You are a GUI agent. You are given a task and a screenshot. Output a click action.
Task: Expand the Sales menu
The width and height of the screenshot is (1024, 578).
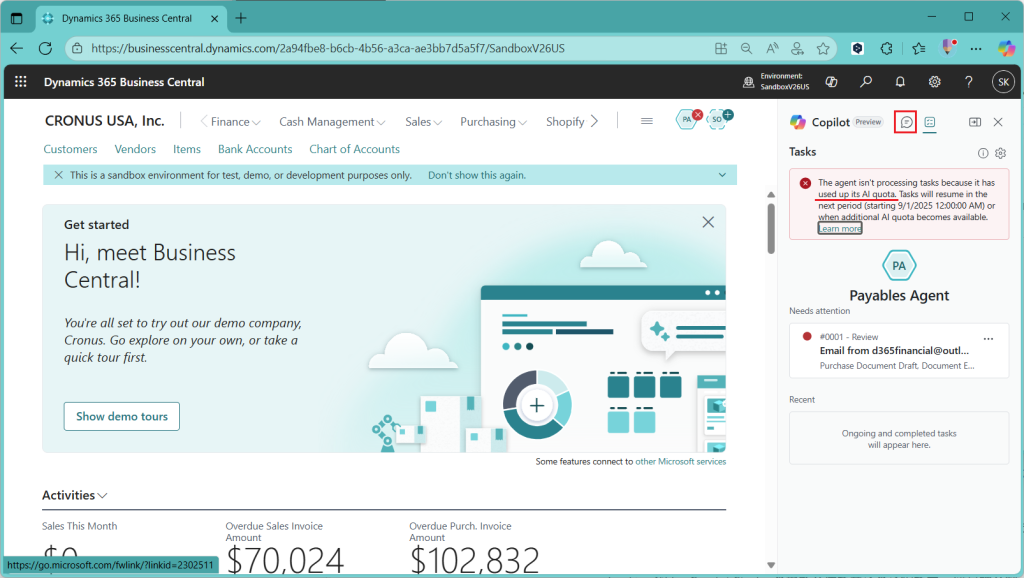pos(423,122)
